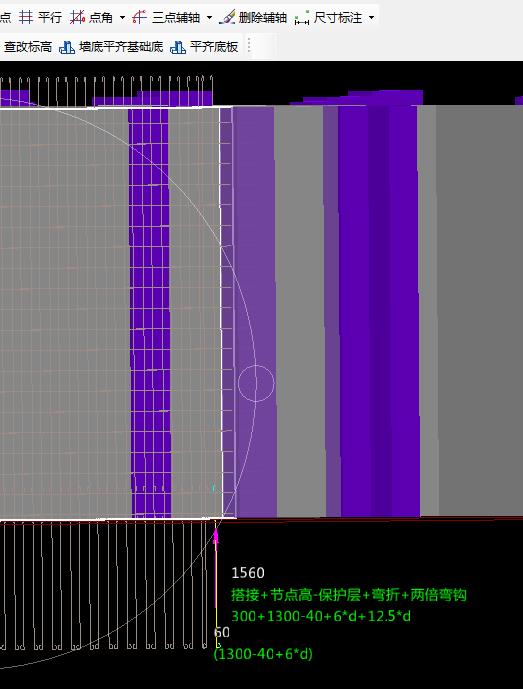
Task: Click the 删除辅轴 delete auxiliary axis brush
Action: pos(253,18)
